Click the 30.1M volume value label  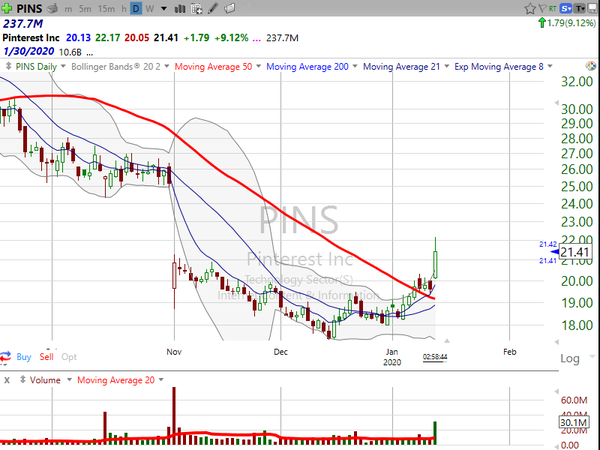pos(573,422)
